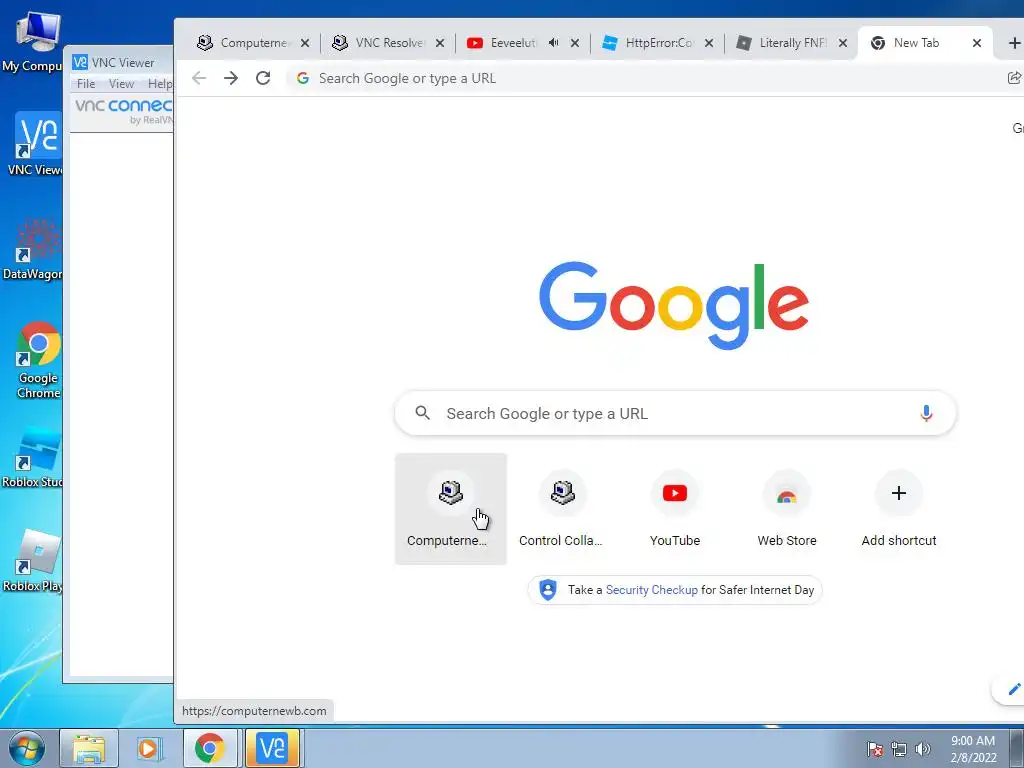Click the network icon in the system tray
Image resolution: width=1024 pixels, height=768 pixels.
click(899, 749)
